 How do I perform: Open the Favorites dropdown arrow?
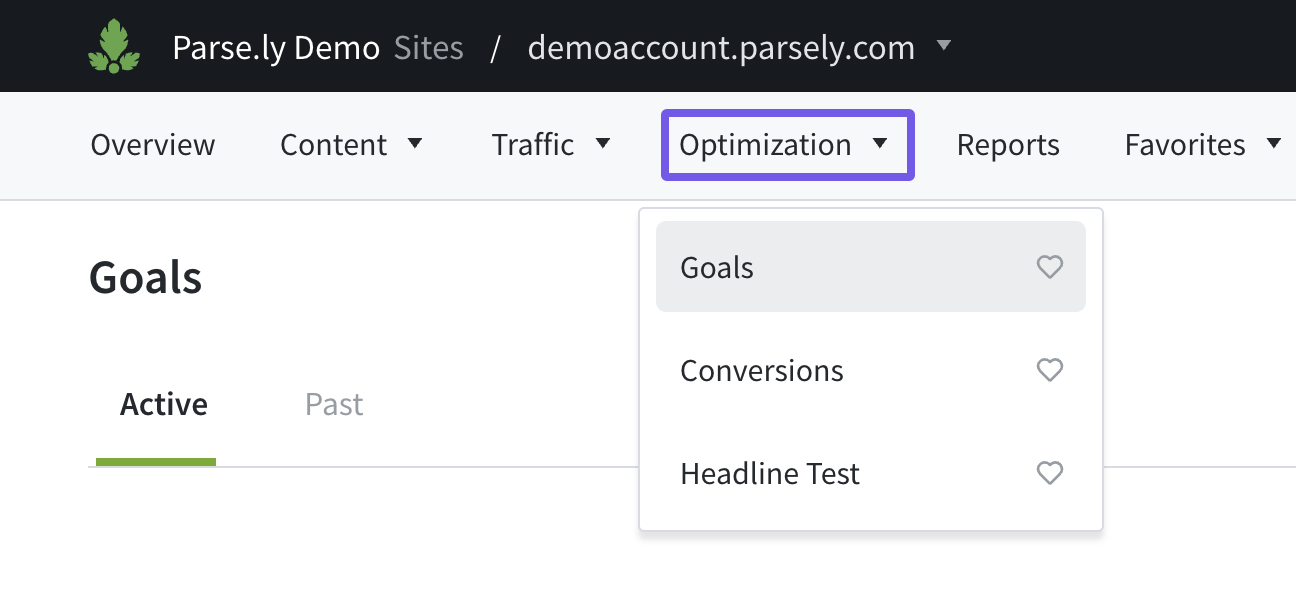(x=1273, y=144)
